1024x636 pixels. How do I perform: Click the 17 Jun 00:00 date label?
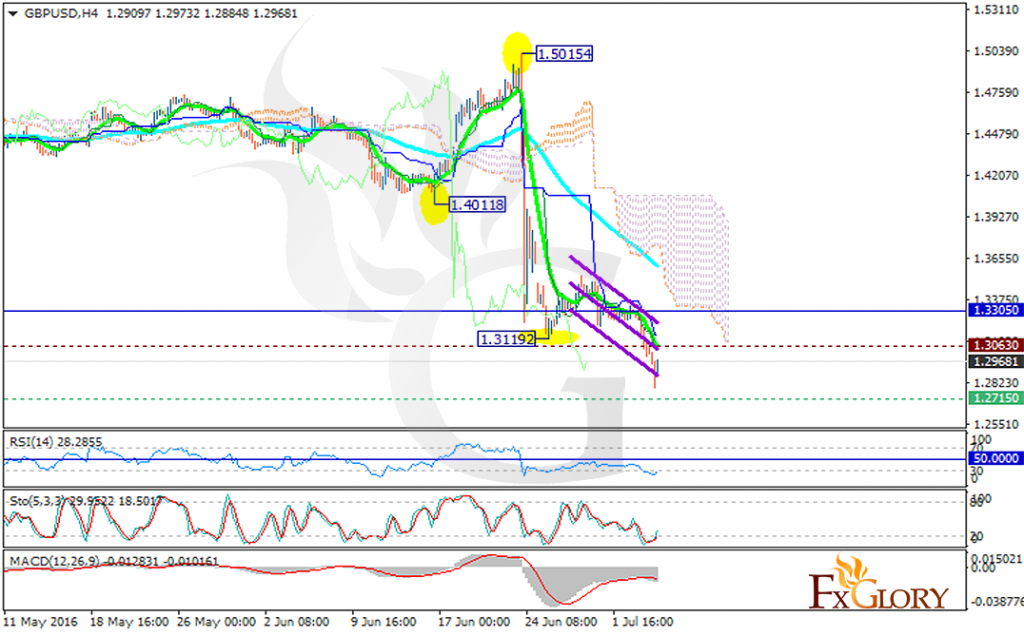pos(474,622)
